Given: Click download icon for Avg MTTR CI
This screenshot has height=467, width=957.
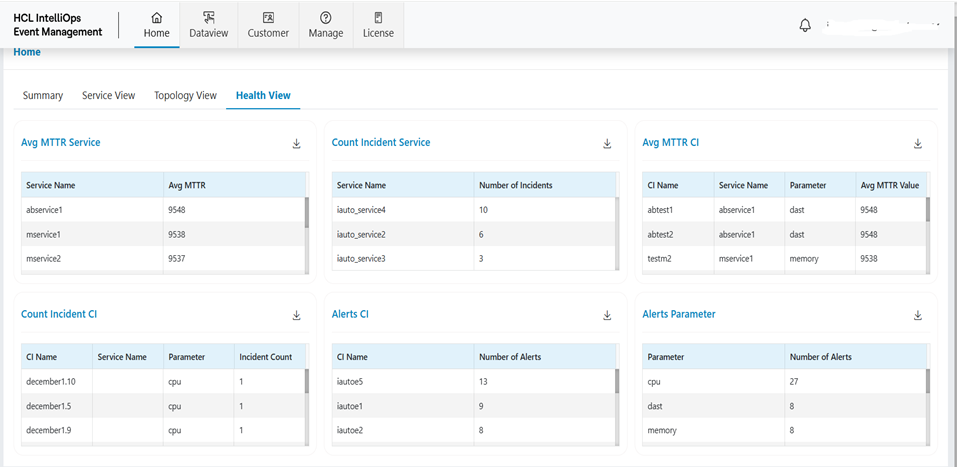Looking at the screenshot, I should coord(918,144).
